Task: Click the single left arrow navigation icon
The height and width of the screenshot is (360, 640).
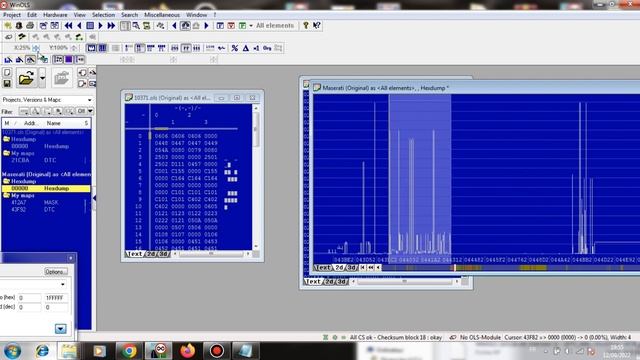Action: 80,25
